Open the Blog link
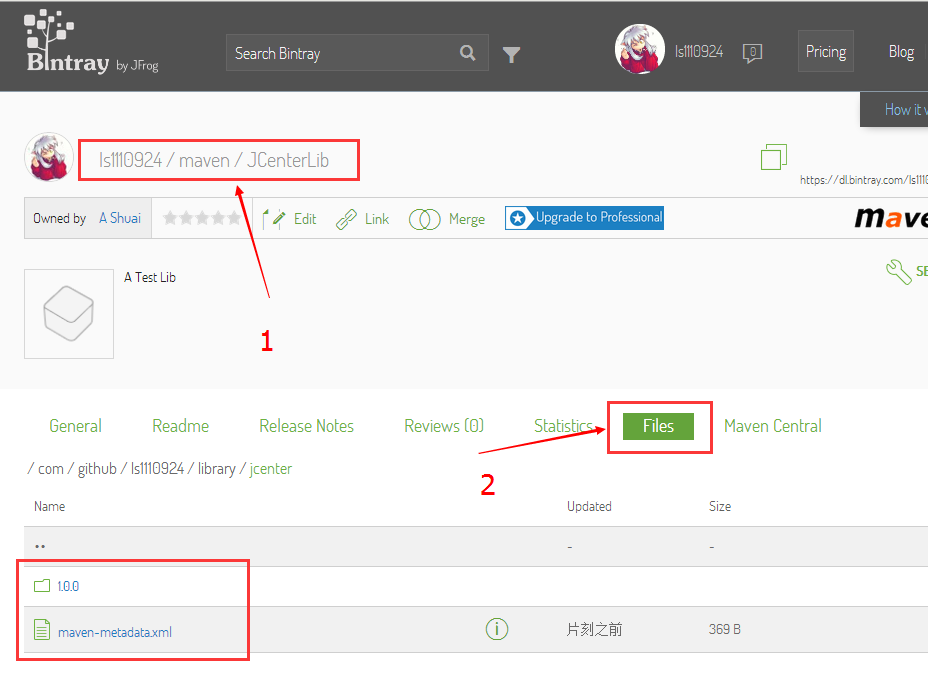Image resolution: width=928 pixels, height=682 pixels. click(901, 52)
